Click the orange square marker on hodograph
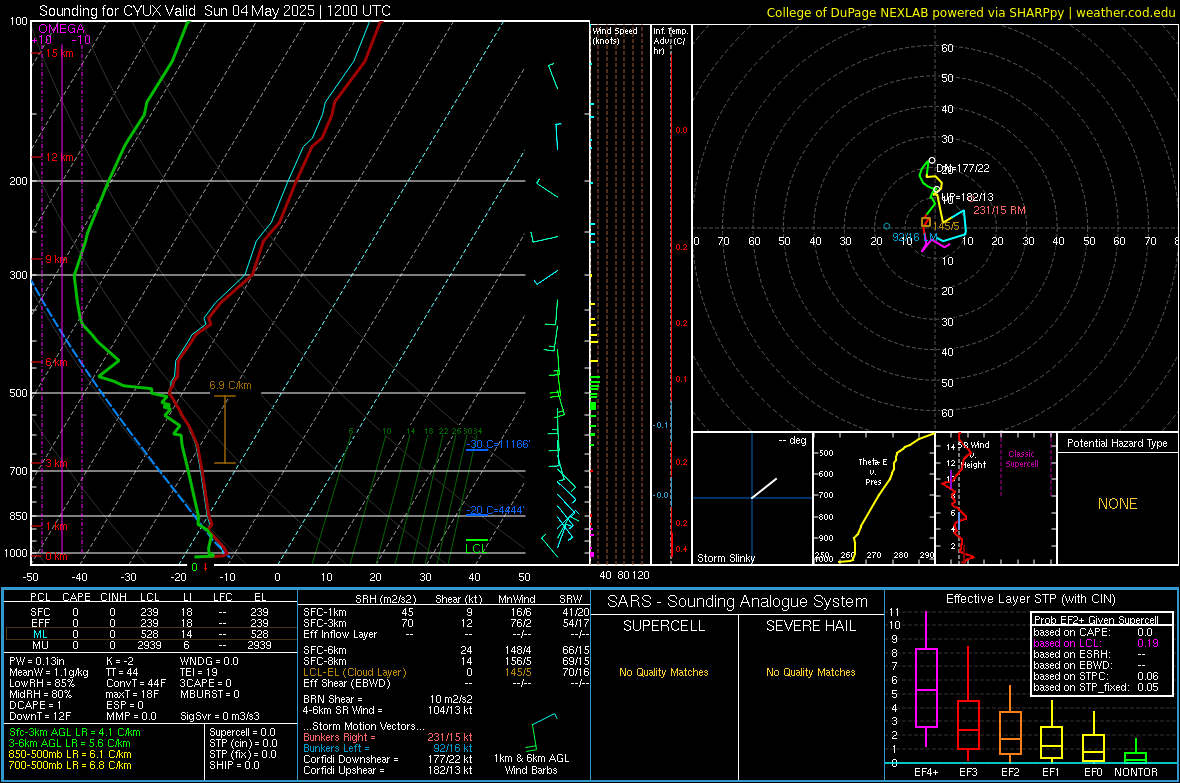1180x783 pixels. pos(926,222)
